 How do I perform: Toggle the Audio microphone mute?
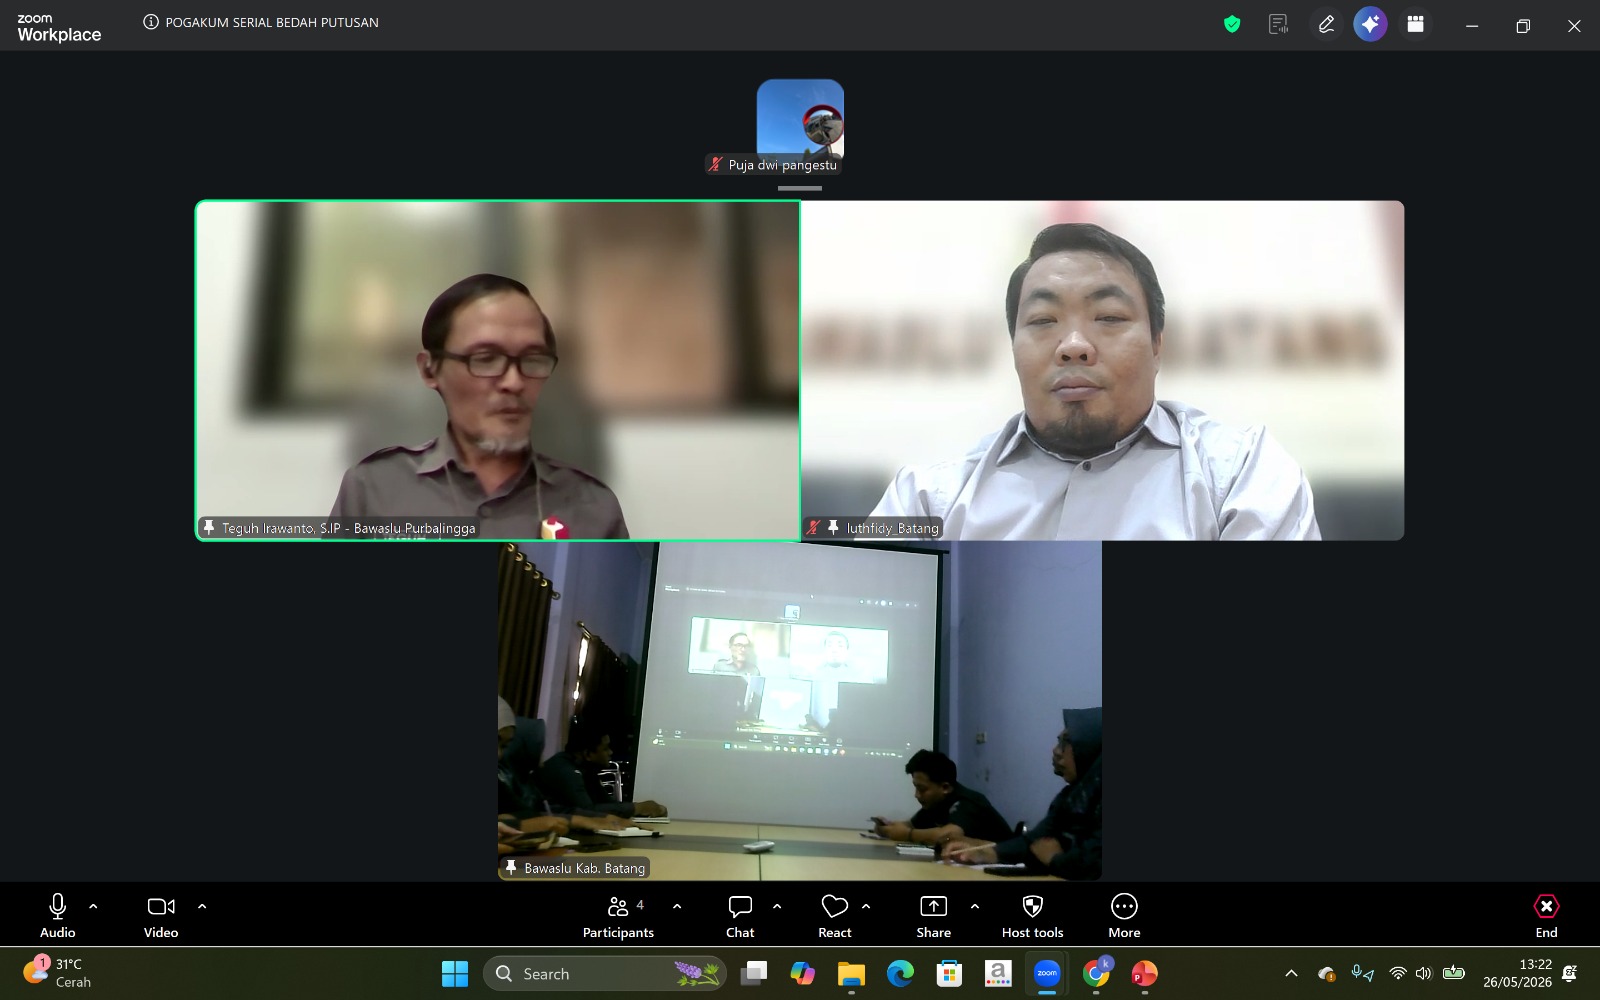click(57, 916)
